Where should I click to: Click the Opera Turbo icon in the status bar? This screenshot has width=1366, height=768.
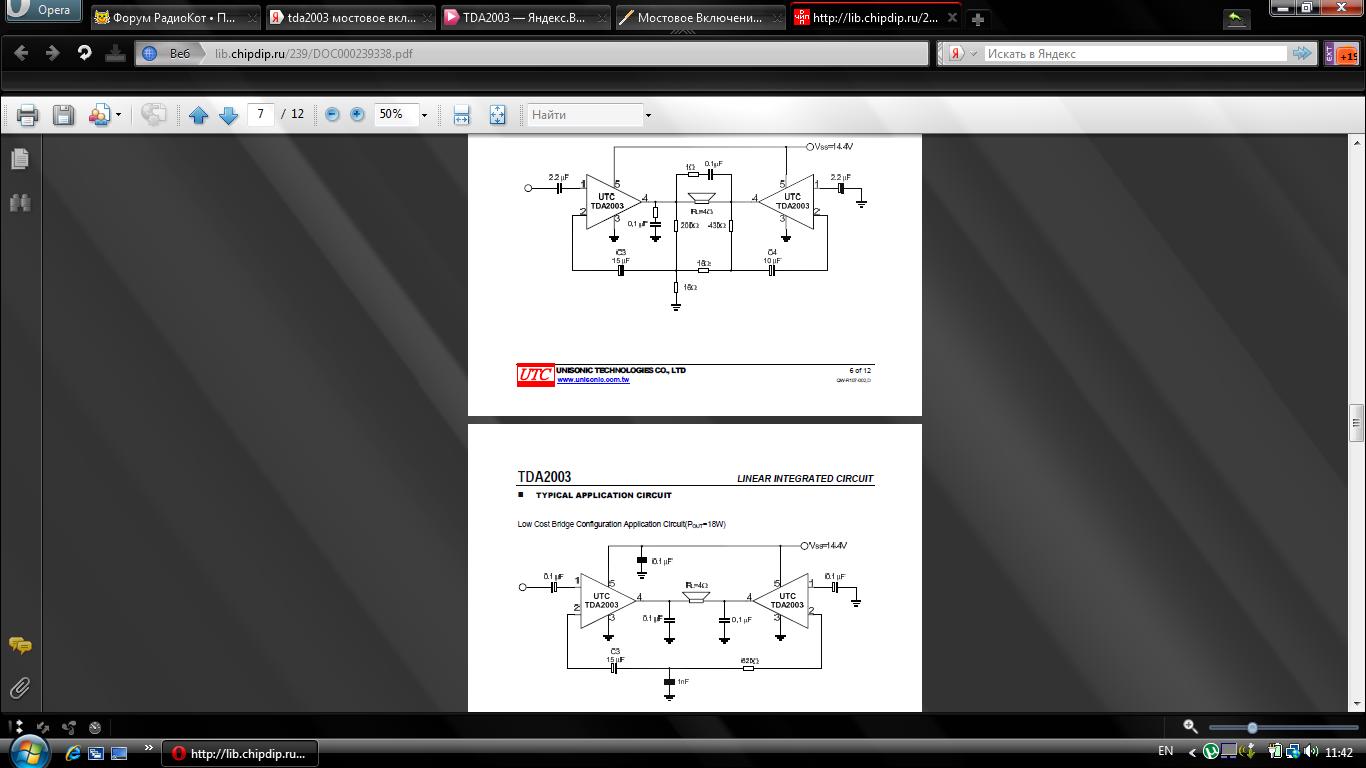94,728
